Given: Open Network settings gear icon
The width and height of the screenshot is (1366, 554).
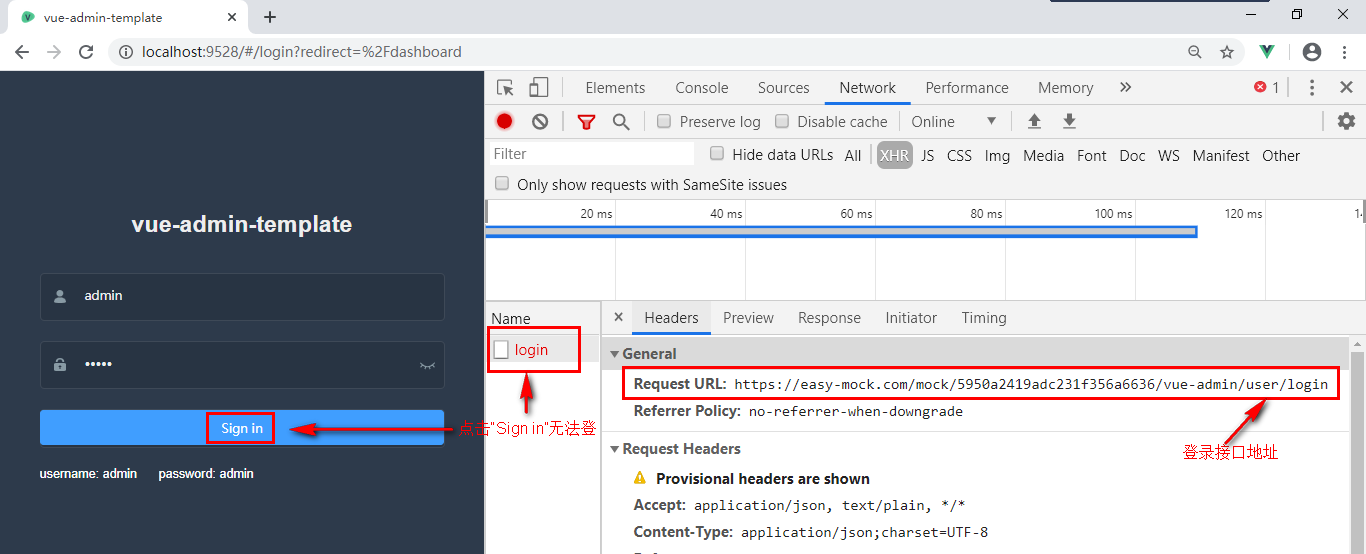Looking at the screenshot, I should click(x=1346, y=121).
